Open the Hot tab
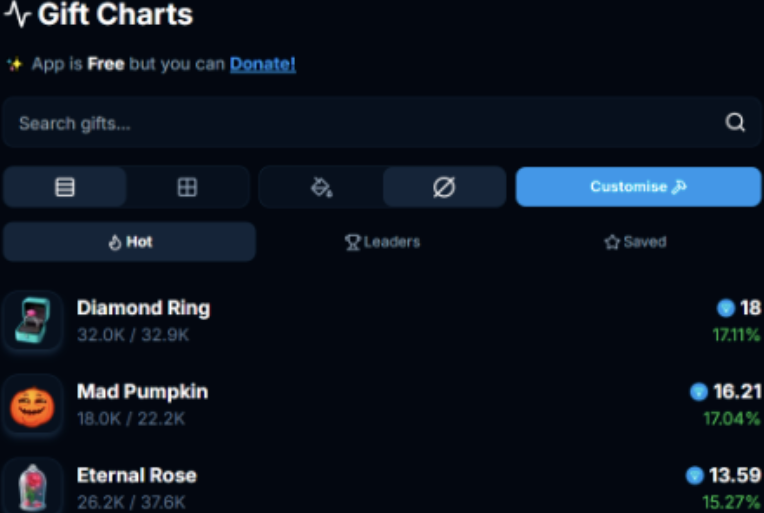This screenshot has width=764, height=513. tap(129, 242)
